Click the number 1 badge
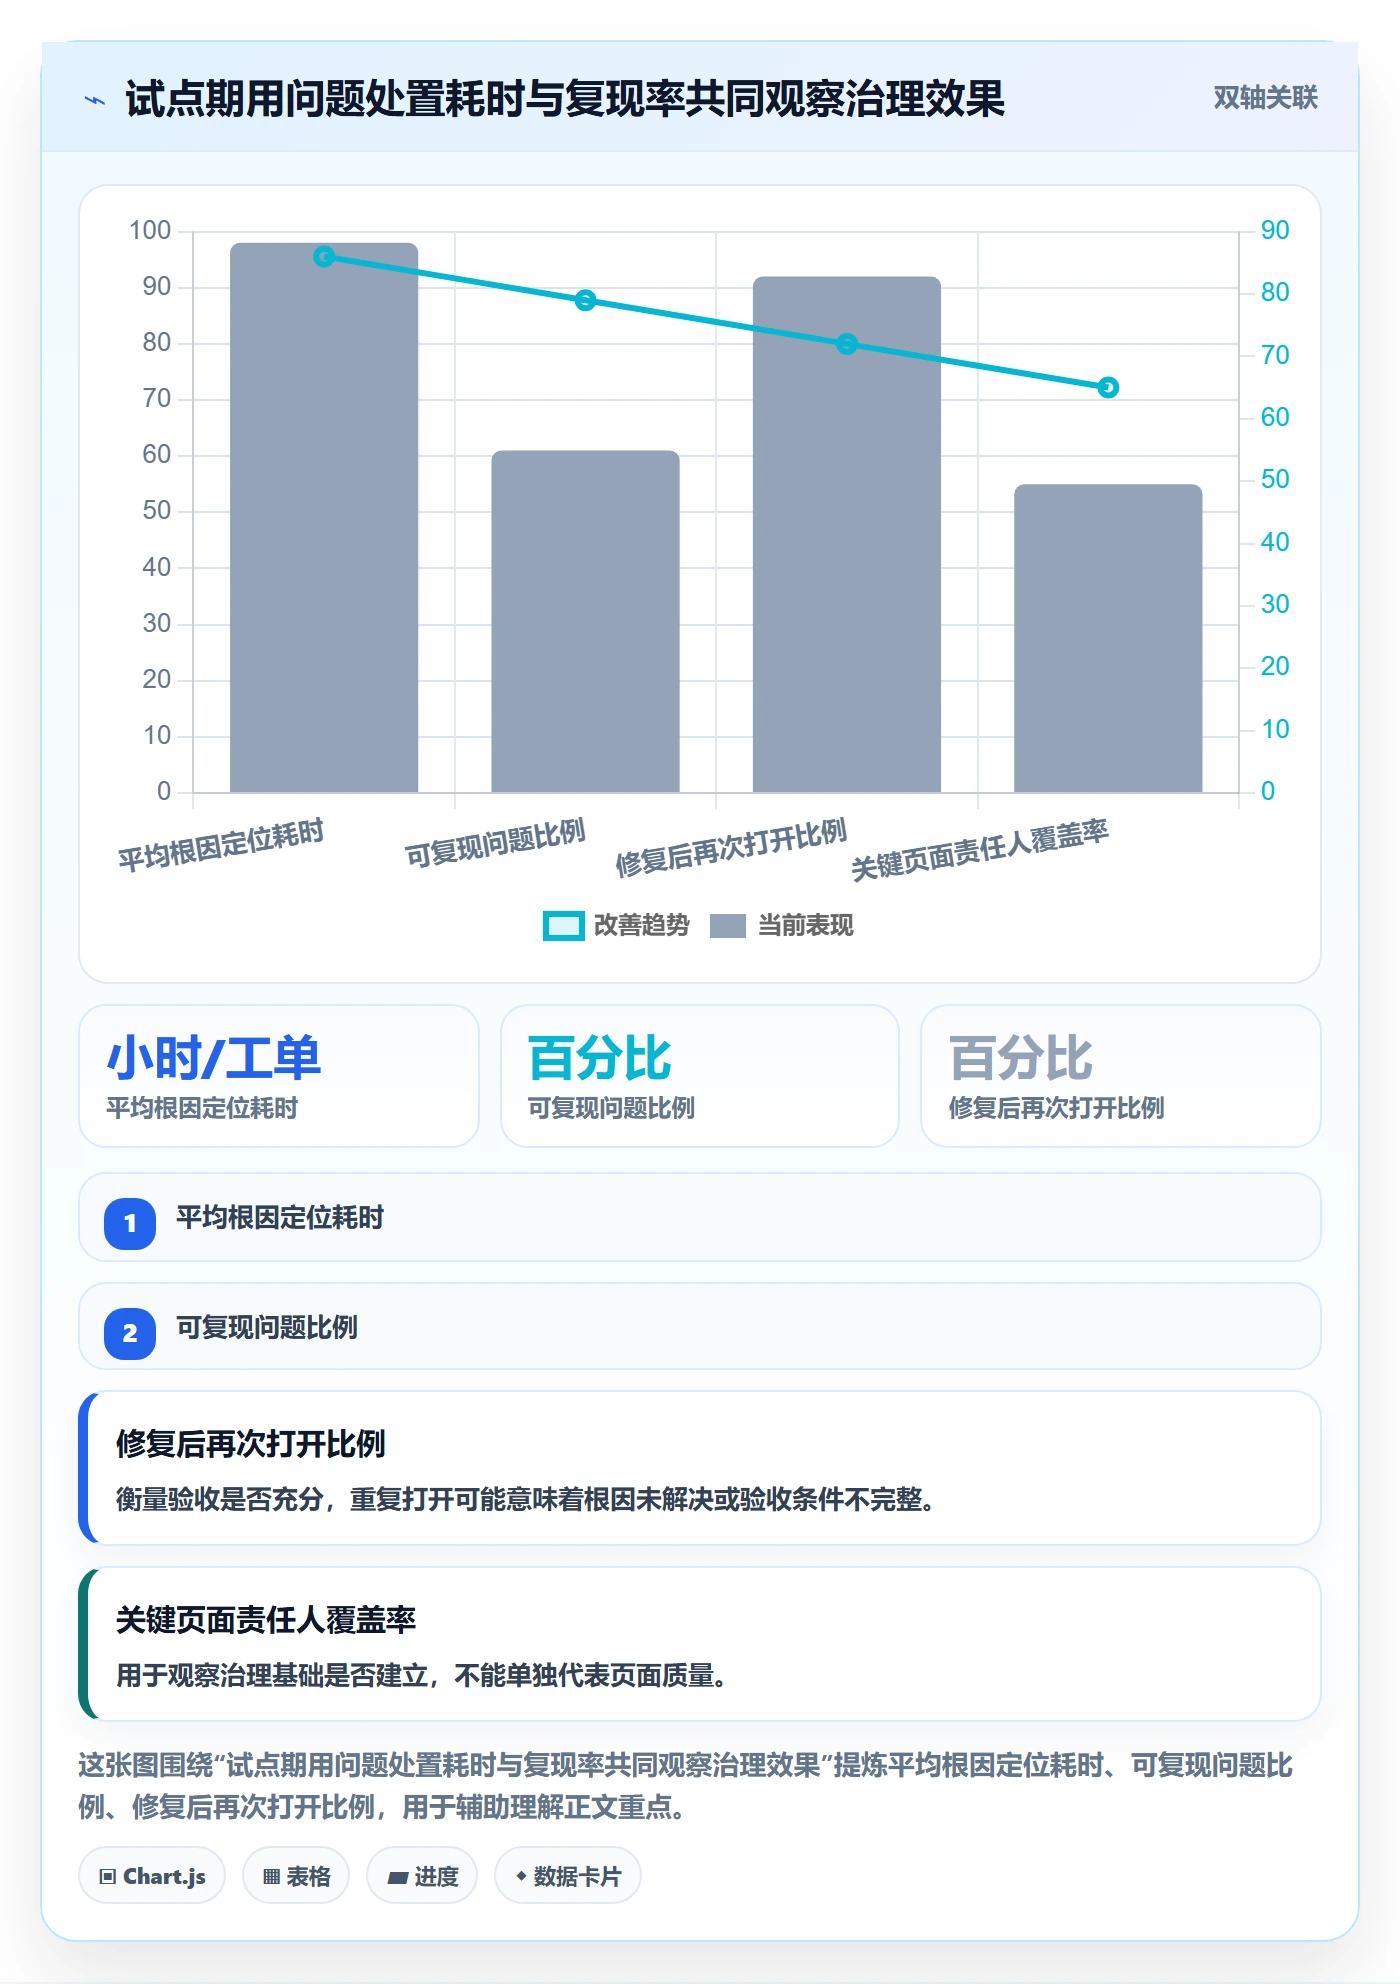 point(130,1223)
